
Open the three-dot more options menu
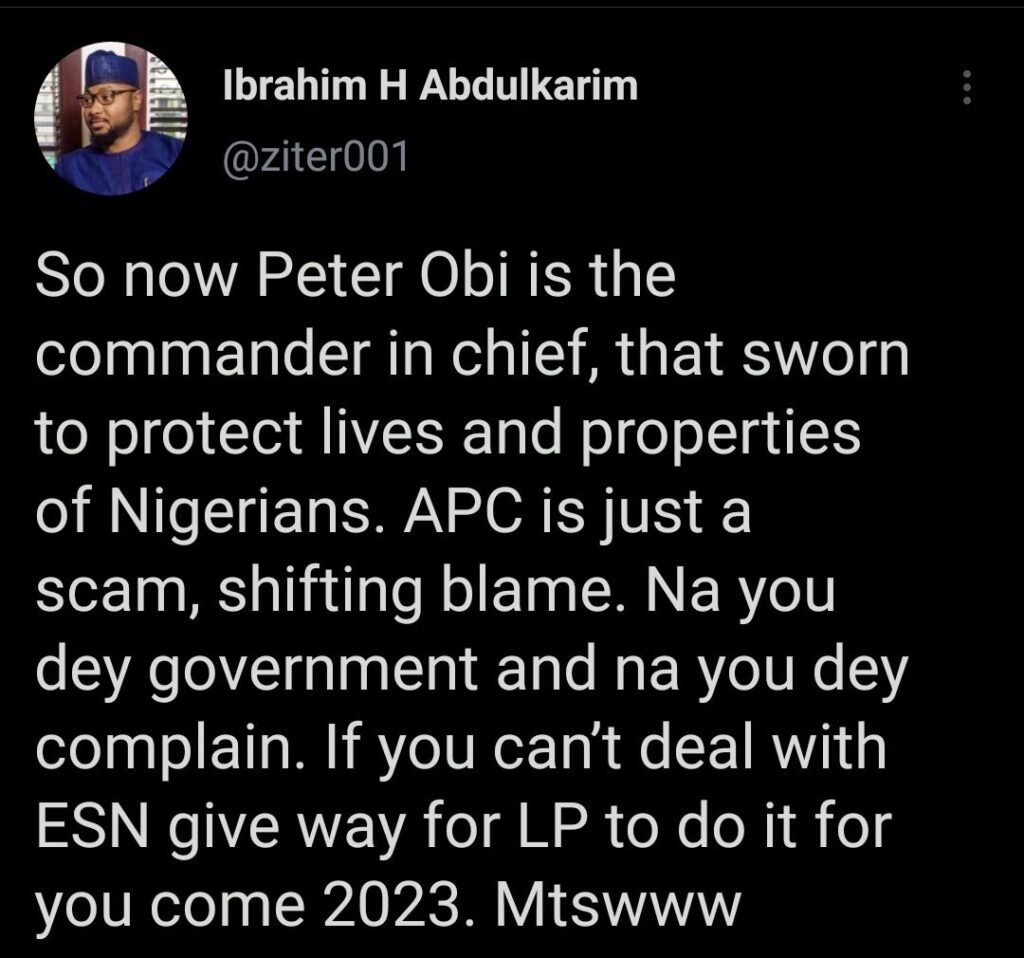[967, 87]
